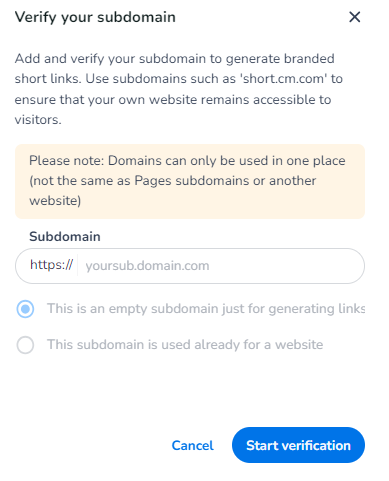The width and height of the screenshot is (389, 481).
Task: Click the word 'visitors.' in the description
Action: click(x=38, y=120)
